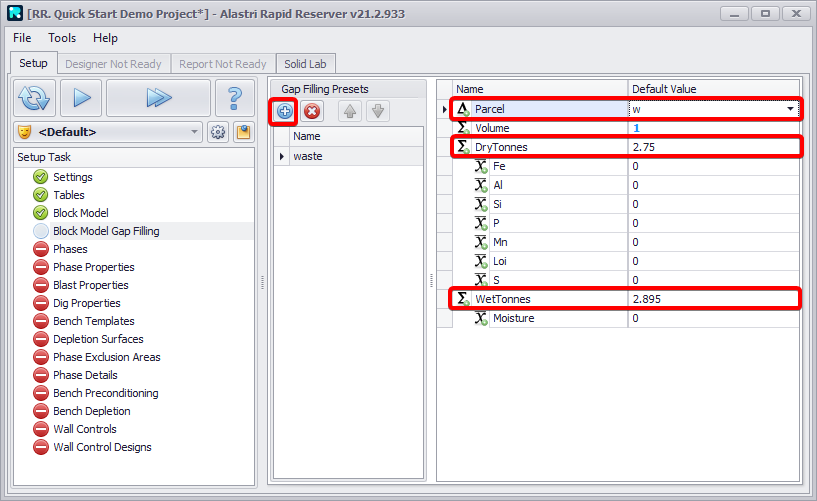This screenshot has width=817, height=501.
Task: Select the Wall Control Designs task
Action: pos(102,447)
